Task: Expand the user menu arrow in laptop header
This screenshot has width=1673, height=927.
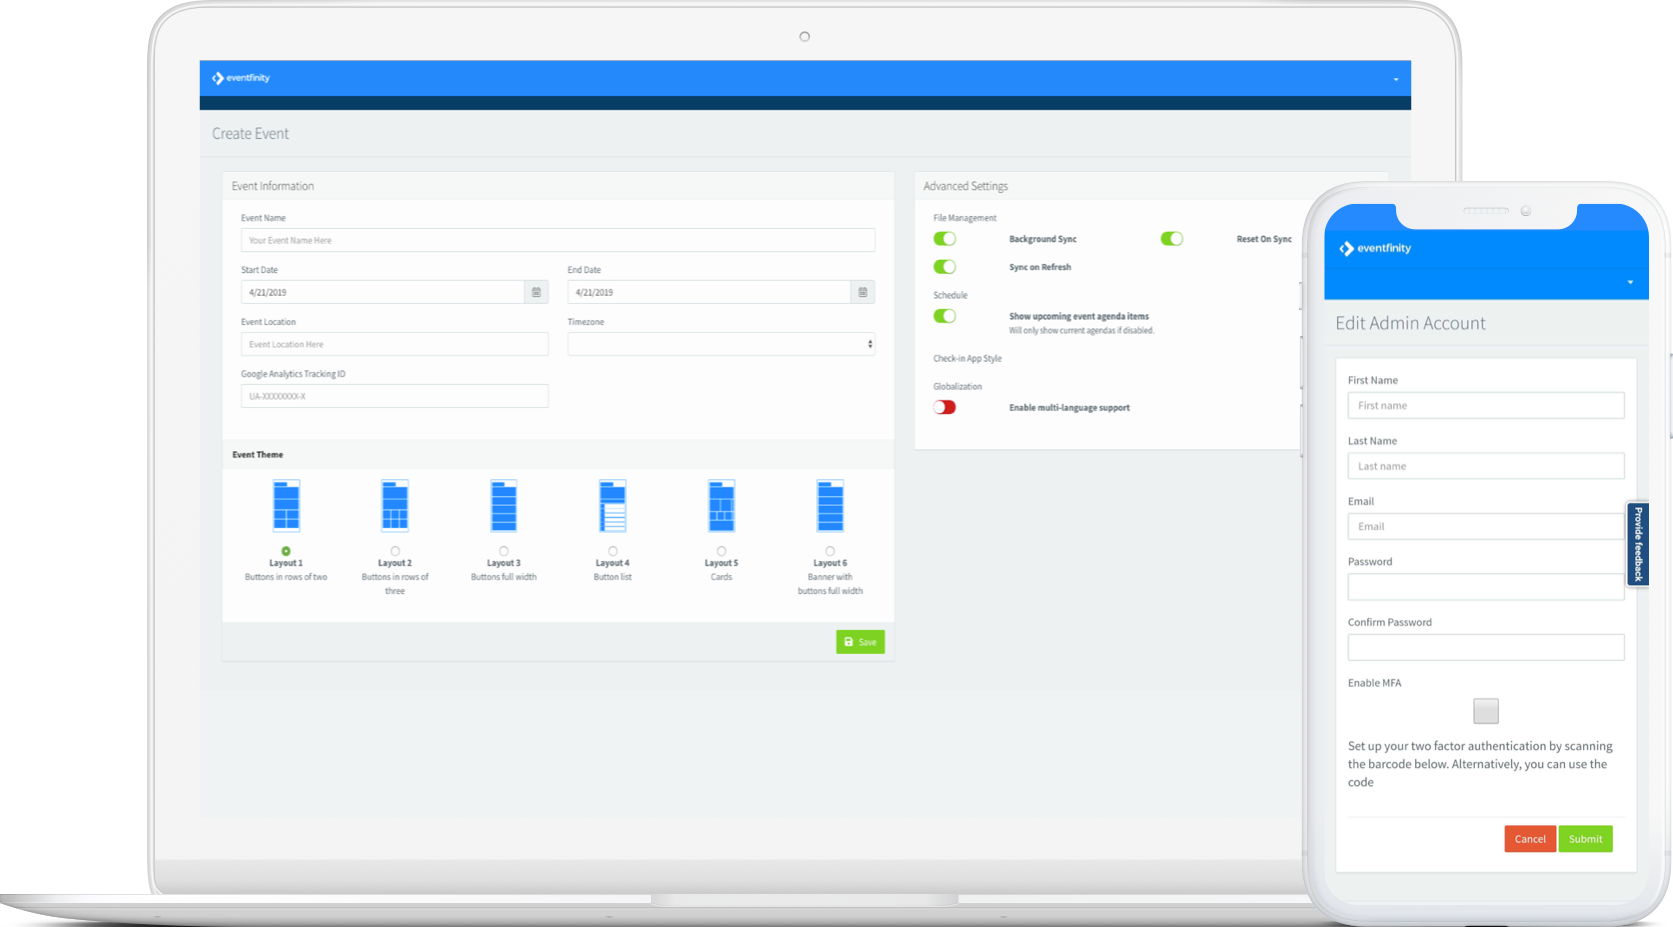Action: (x=1396, y=79)
